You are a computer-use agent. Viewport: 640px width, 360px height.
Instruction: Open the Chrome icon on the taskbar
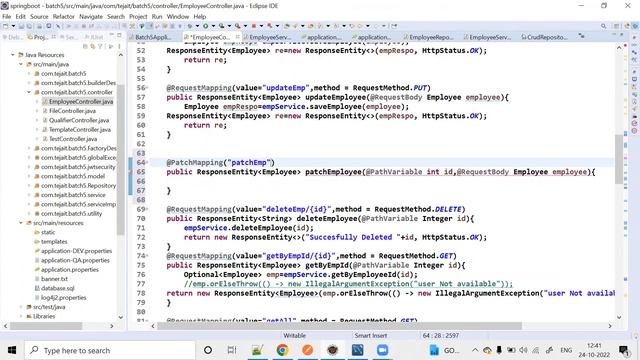[282, 350]
